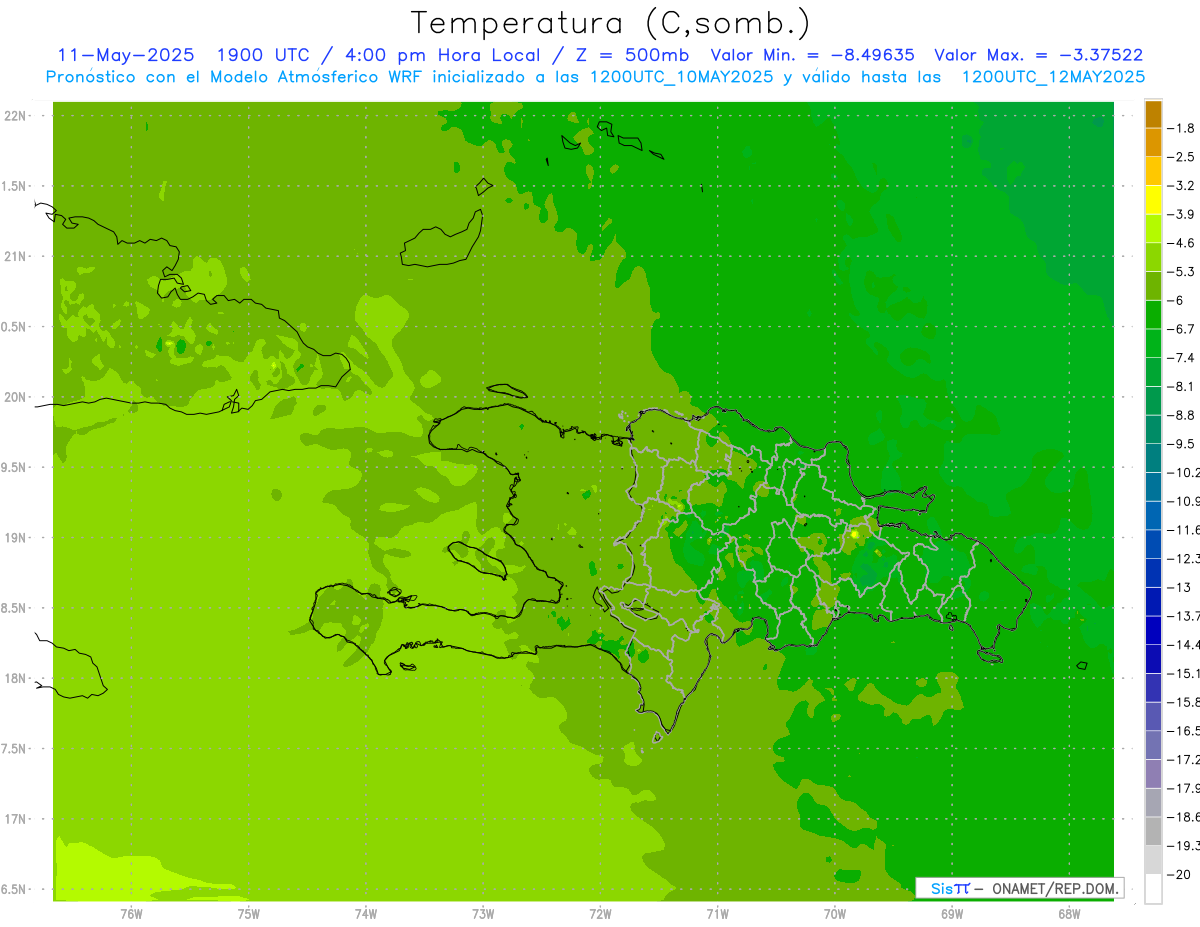Click the SisTT - ONAMET/REP.DOM. logo box

tap(1019, 888)
